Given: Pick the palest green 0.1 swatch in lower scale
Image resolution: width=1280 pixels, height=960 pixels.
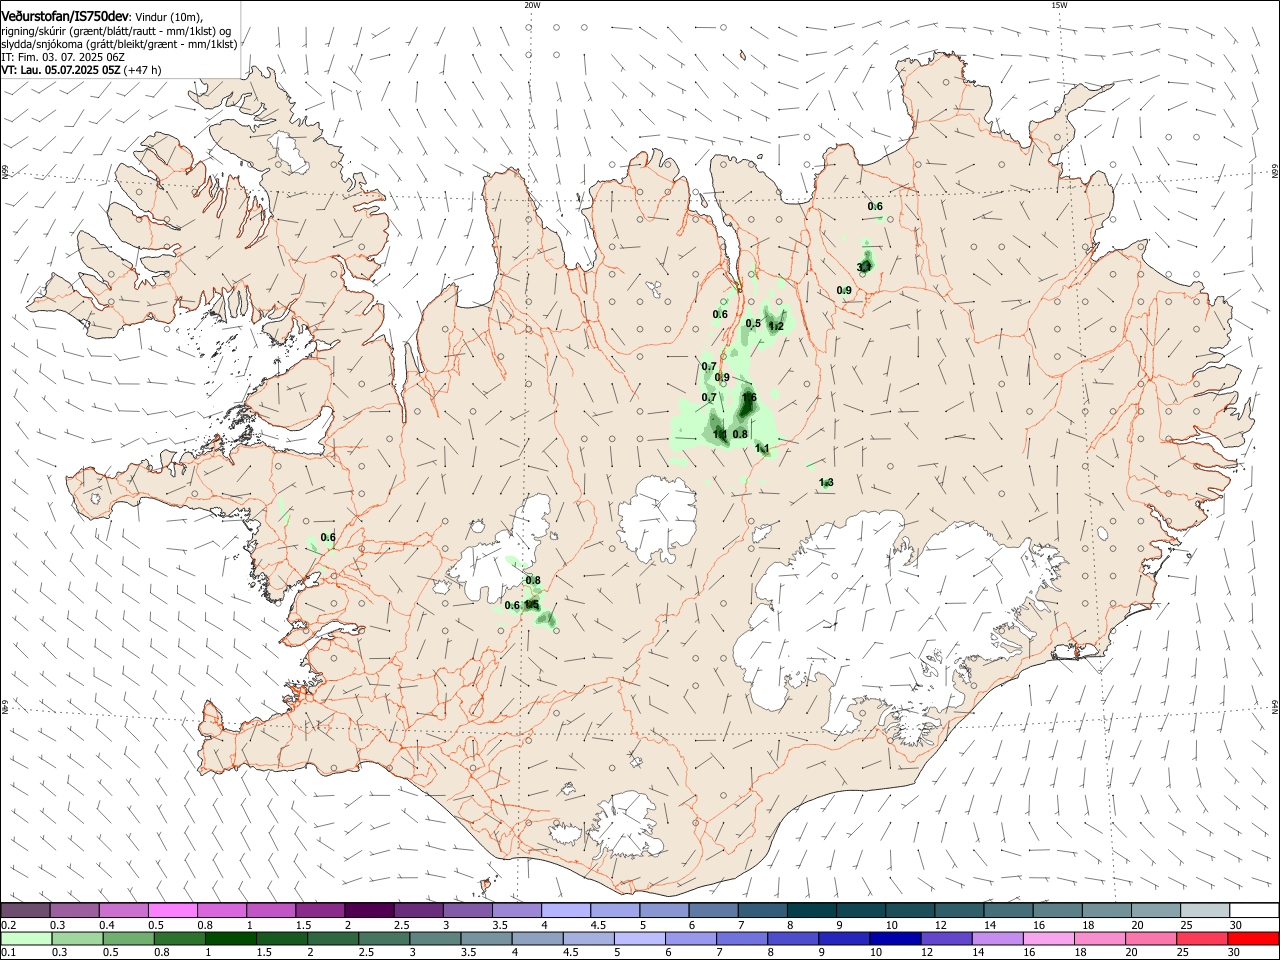Looking at the screenshot, I should click(26, 938).
